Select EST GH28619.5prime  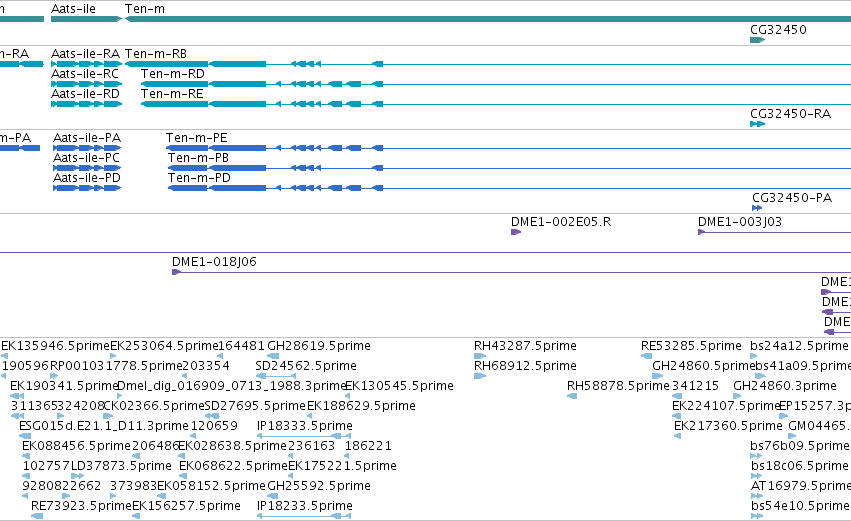319,346
